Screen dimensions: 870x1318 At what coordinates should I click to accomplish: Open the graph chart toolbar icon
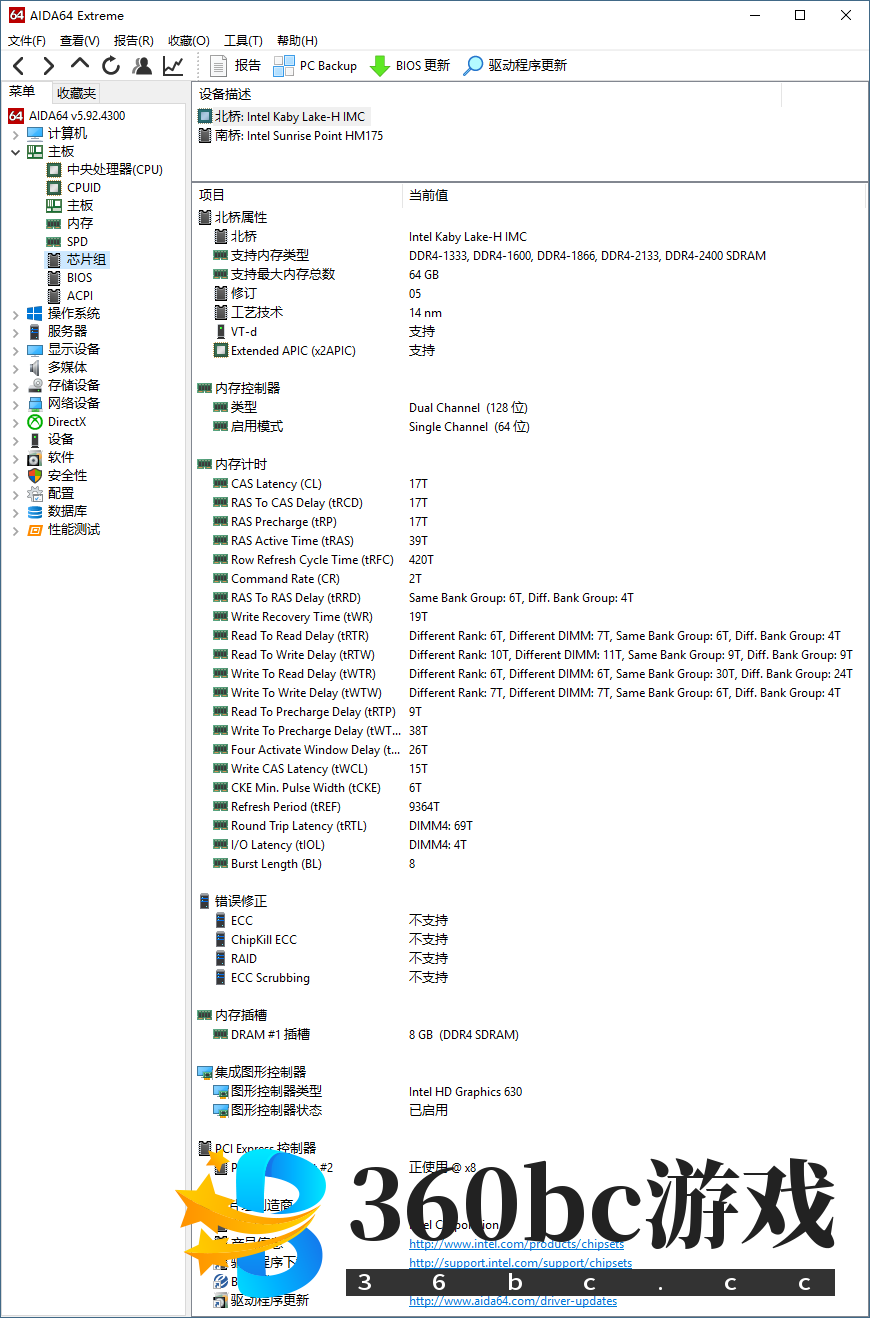point(173,66)
